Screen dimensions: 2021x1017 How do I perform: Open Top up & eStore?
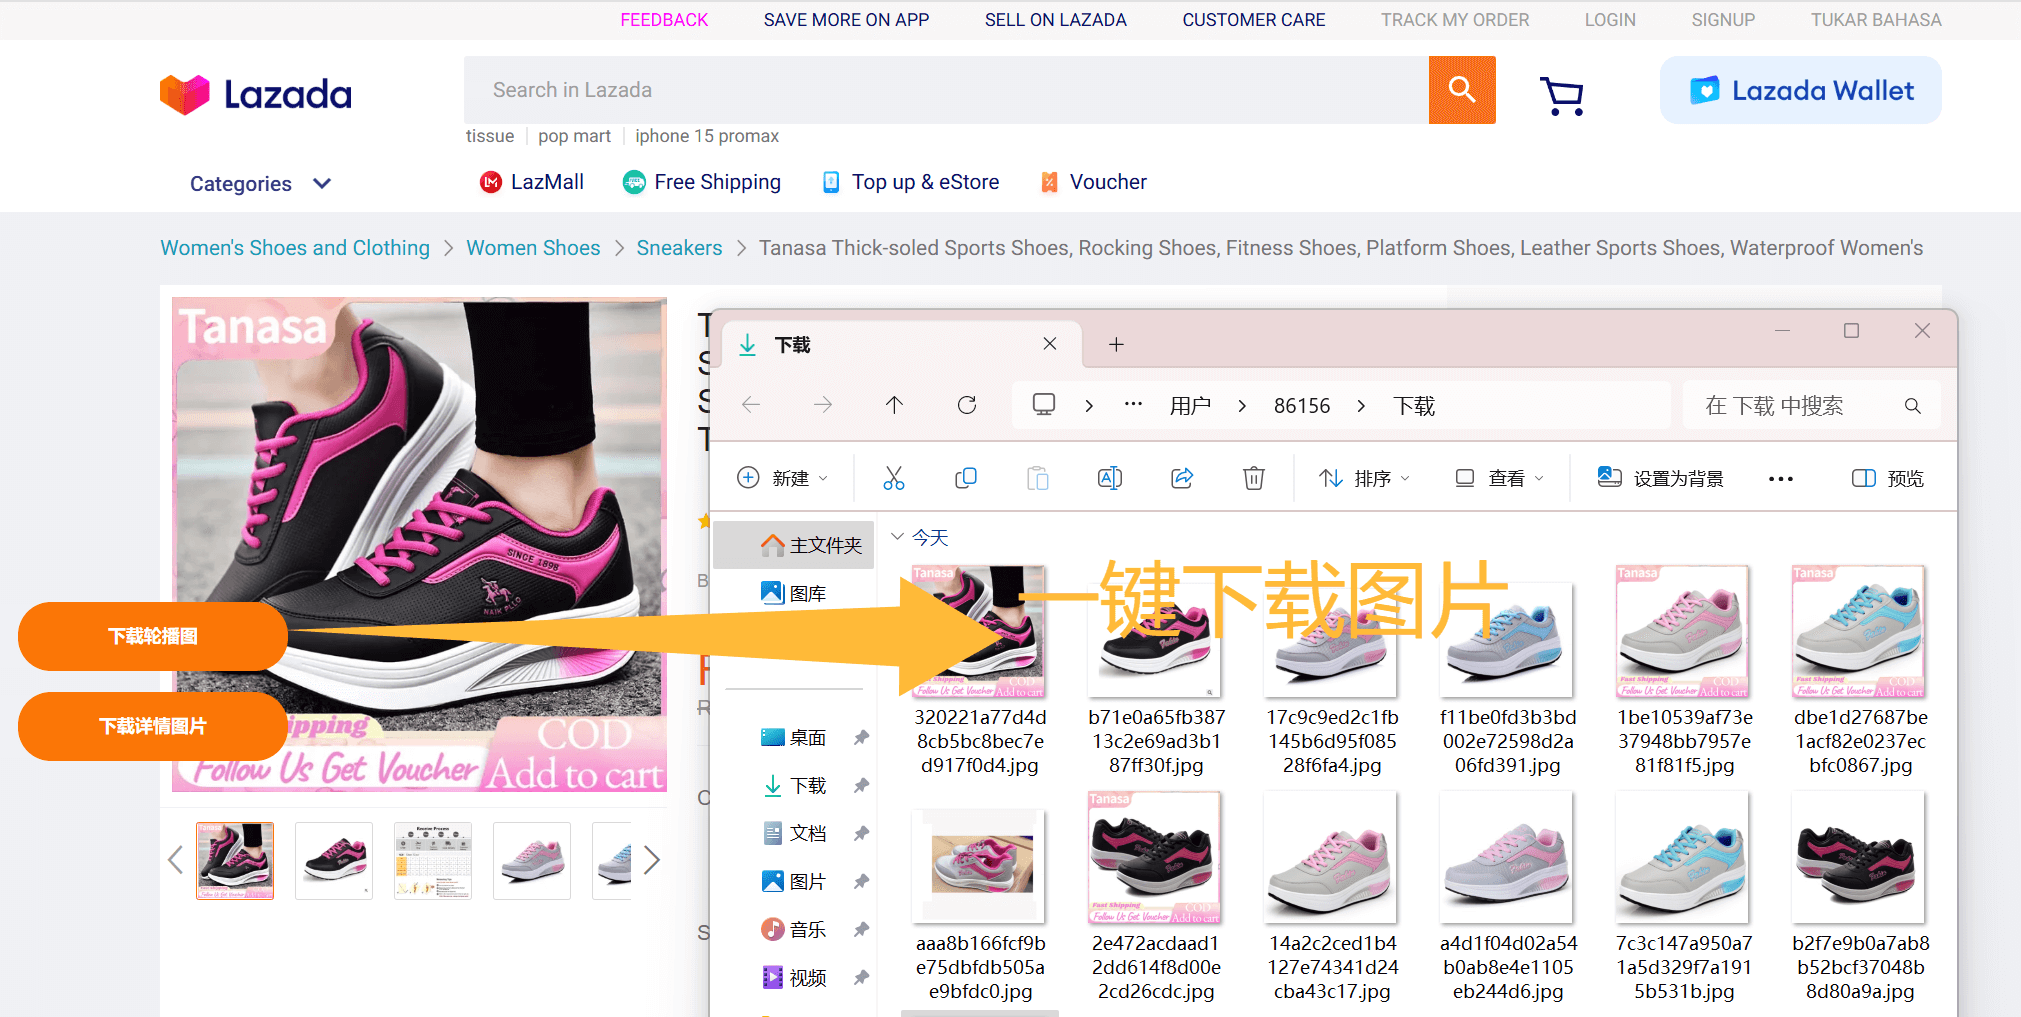[x=911, y=182]
